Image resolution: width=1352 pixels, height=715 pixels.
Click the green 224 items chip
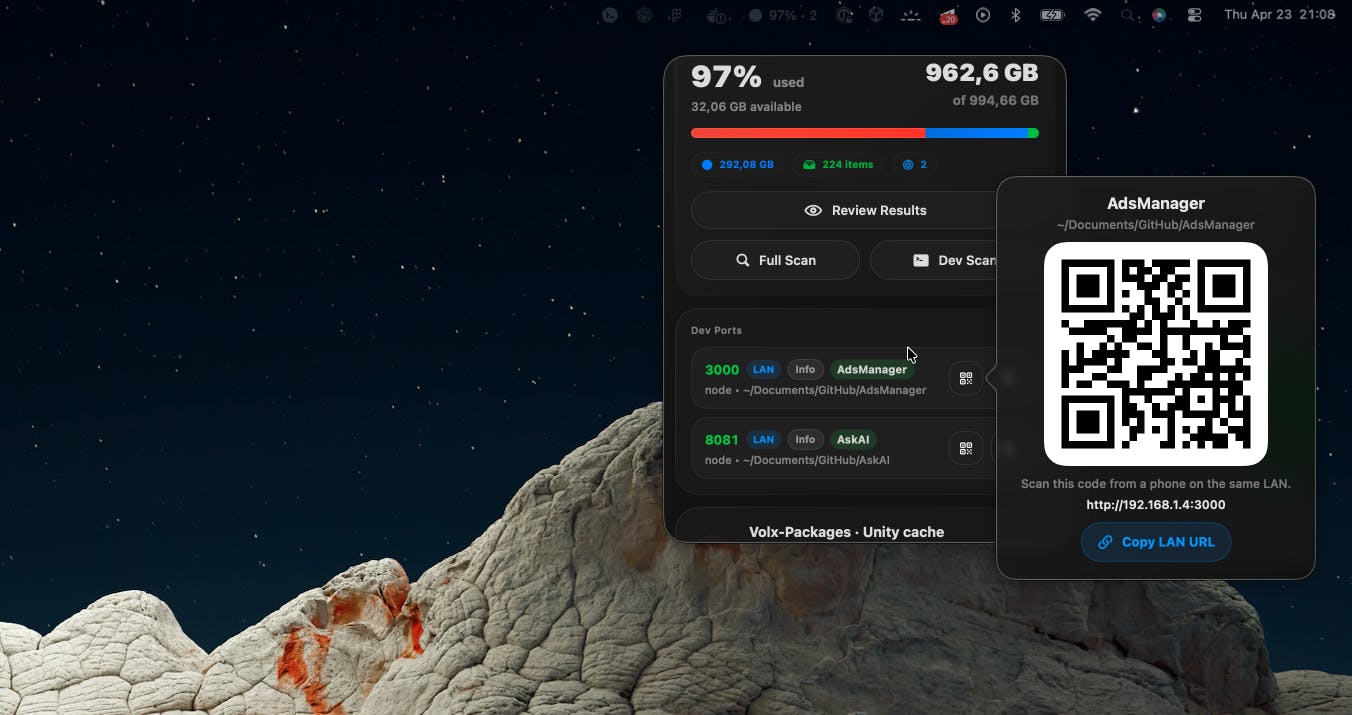pyautogui.click(x=838, y=164)
